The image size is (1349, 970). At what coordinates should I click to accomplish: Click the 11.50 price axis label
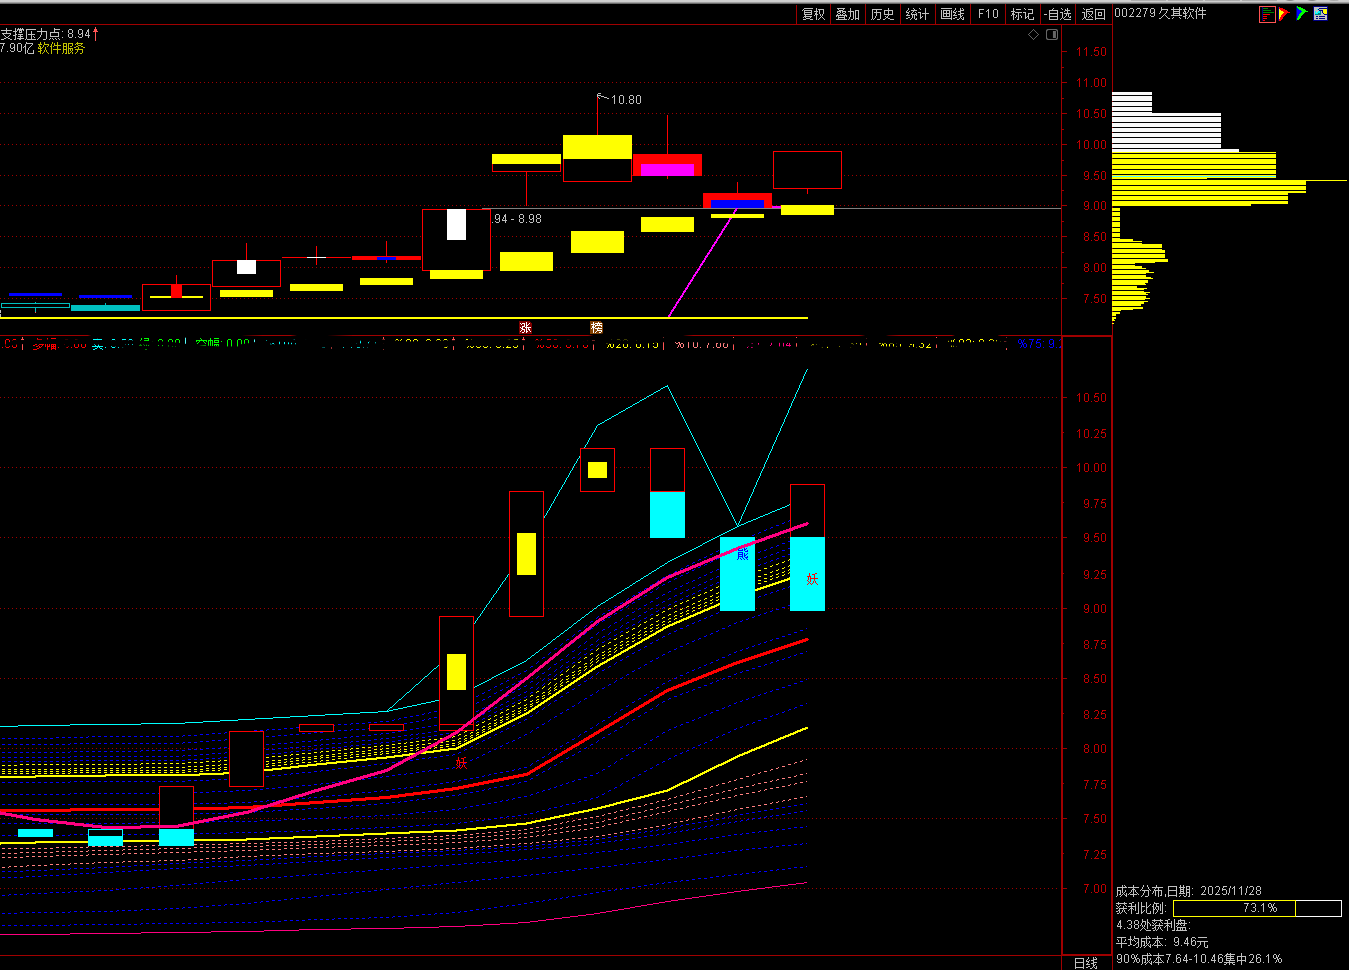pyautogui.click(x=1091, y=52)
